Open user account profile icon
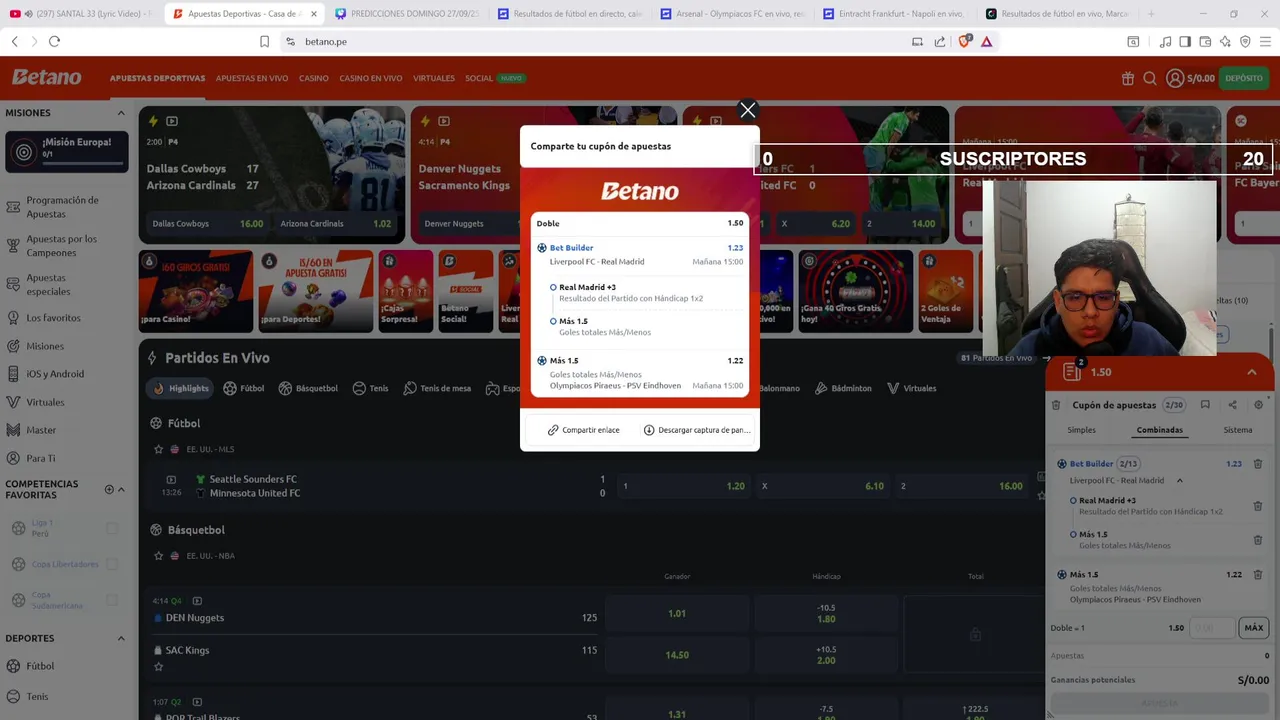Image resolution: width=1280 pixels, height=720 pixels. 1175,78
